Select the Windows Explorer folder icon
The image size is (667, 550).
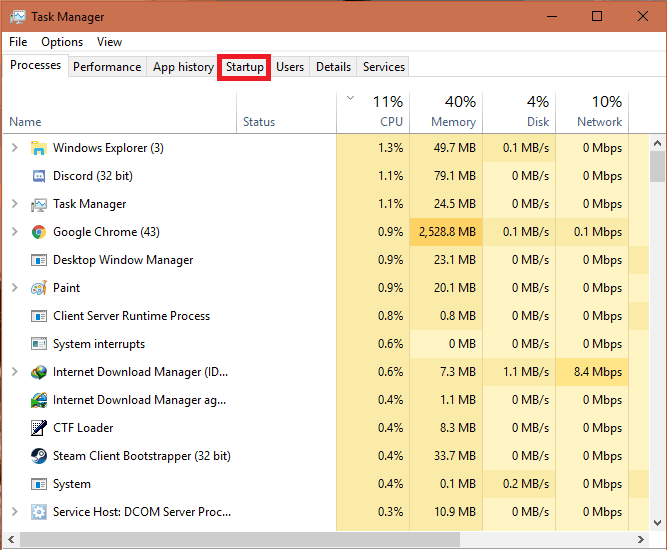39,148
